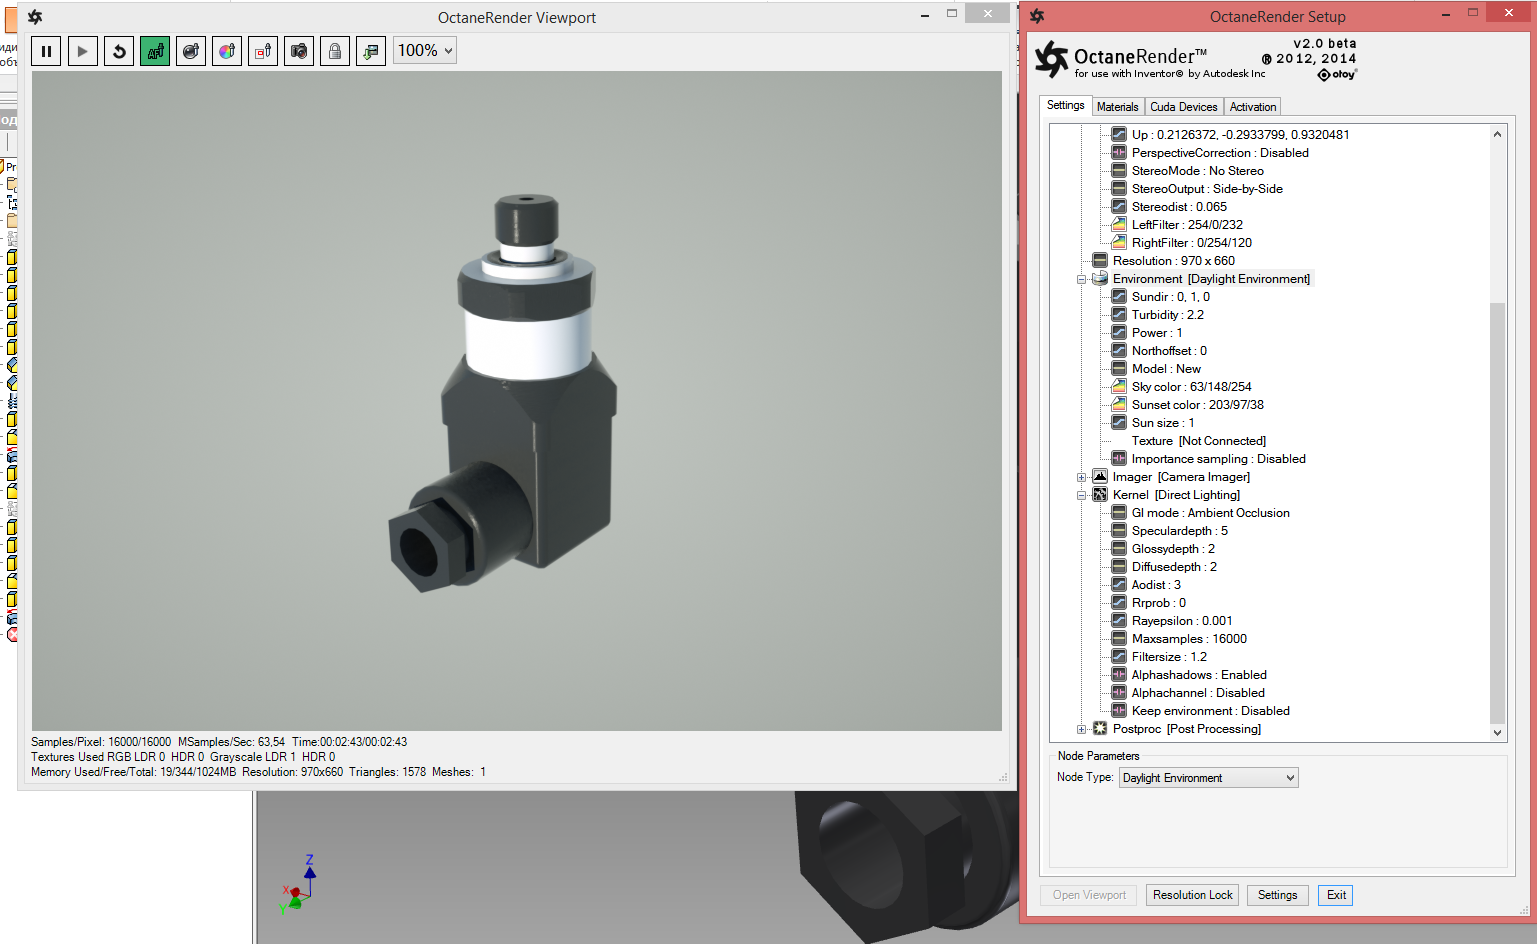Click the settings tree scrollbar up arrow

pos(1497,134)
